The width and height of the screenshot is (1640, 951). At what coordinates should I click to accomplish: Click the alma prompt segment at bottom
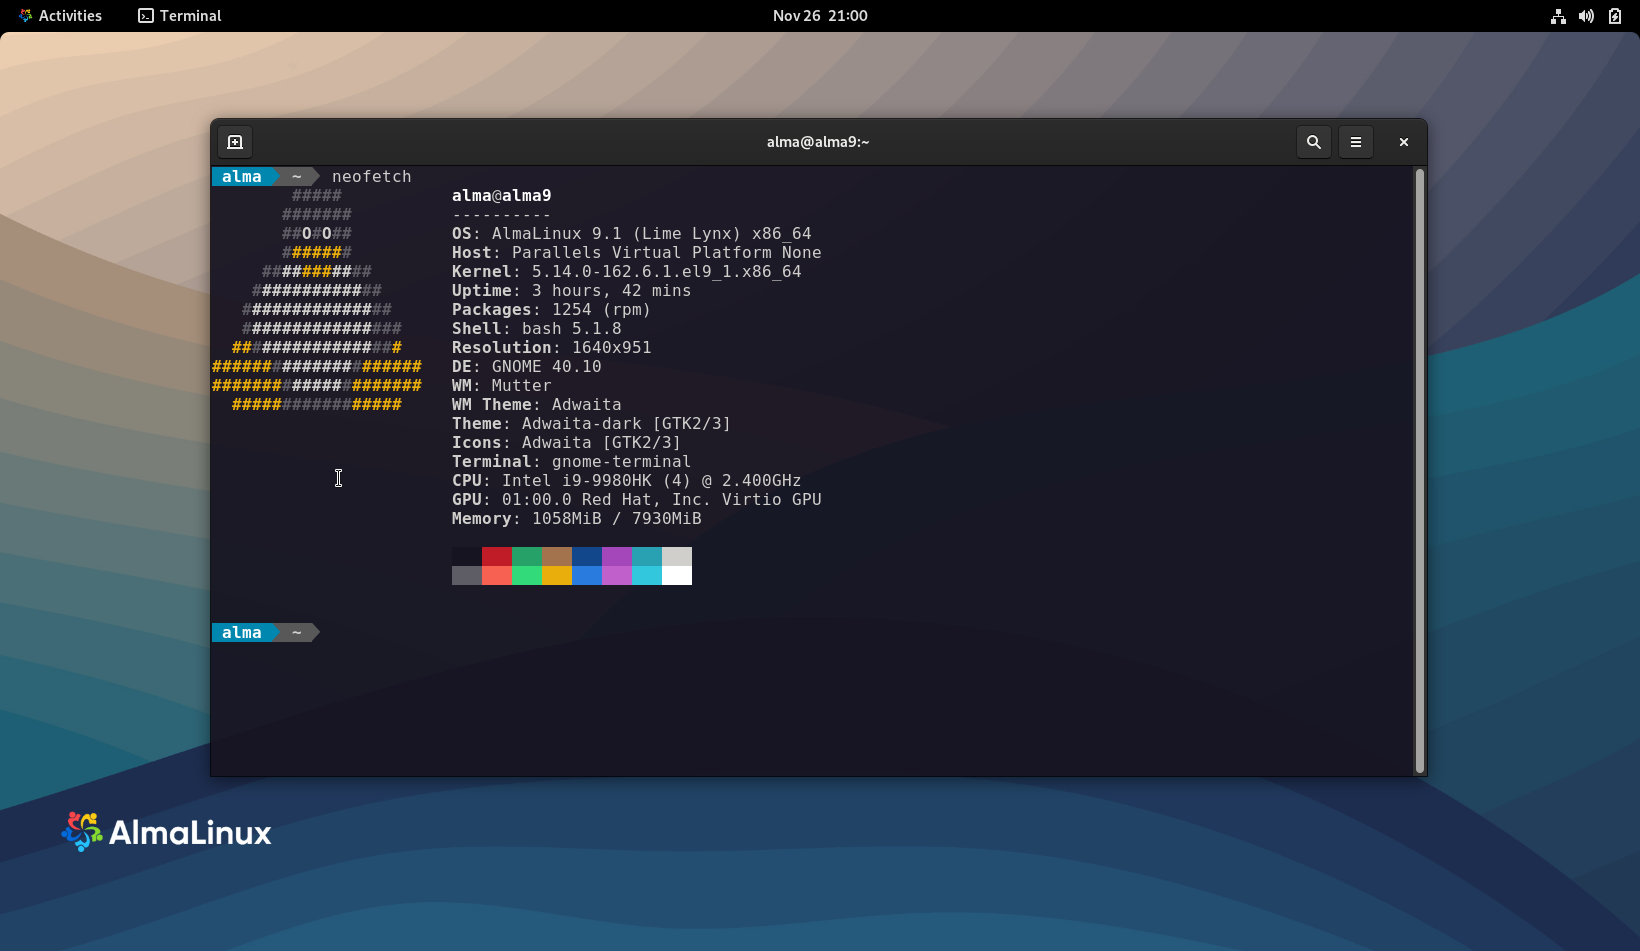coord(242,633)
